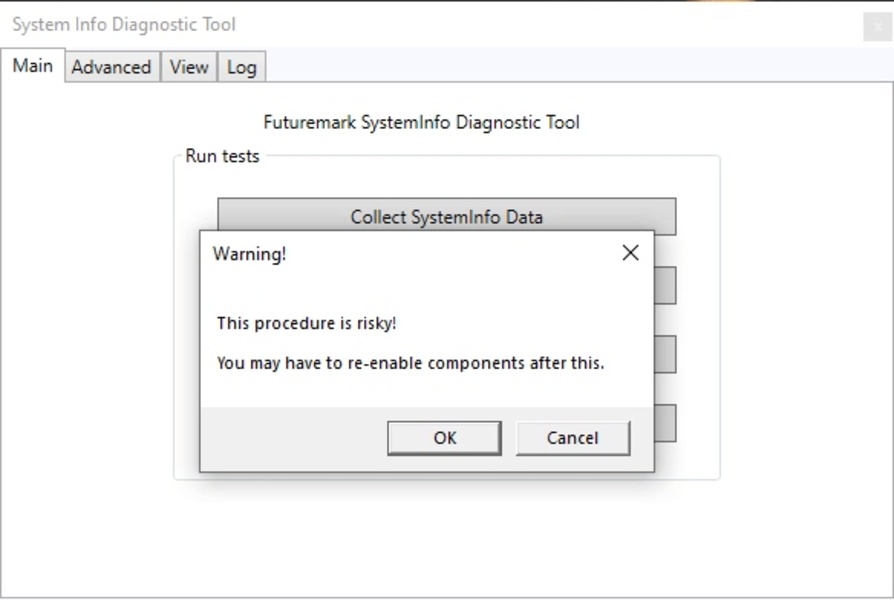Cancel the risky procedure warning
The width and height of the screenshot is (894, 600).
pos(573,438)
